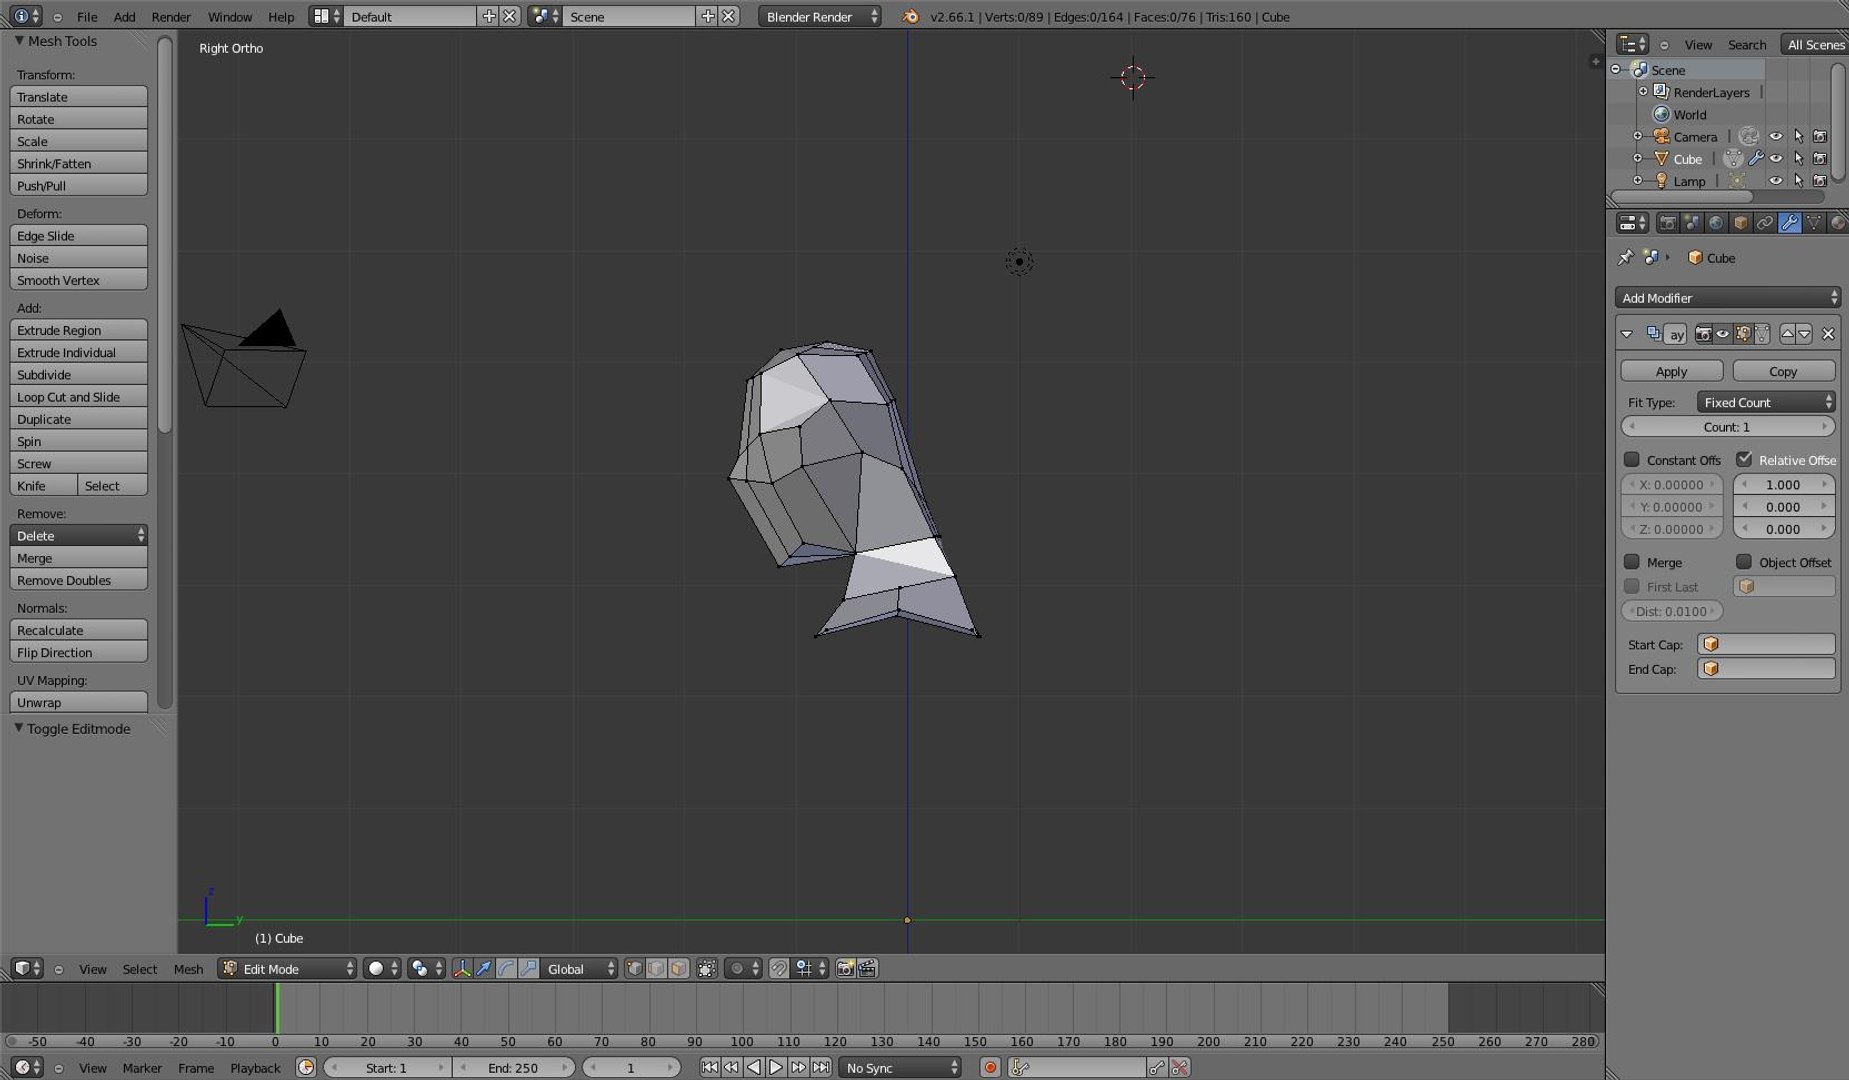Enable the Object Offset checkbox

1744,562
